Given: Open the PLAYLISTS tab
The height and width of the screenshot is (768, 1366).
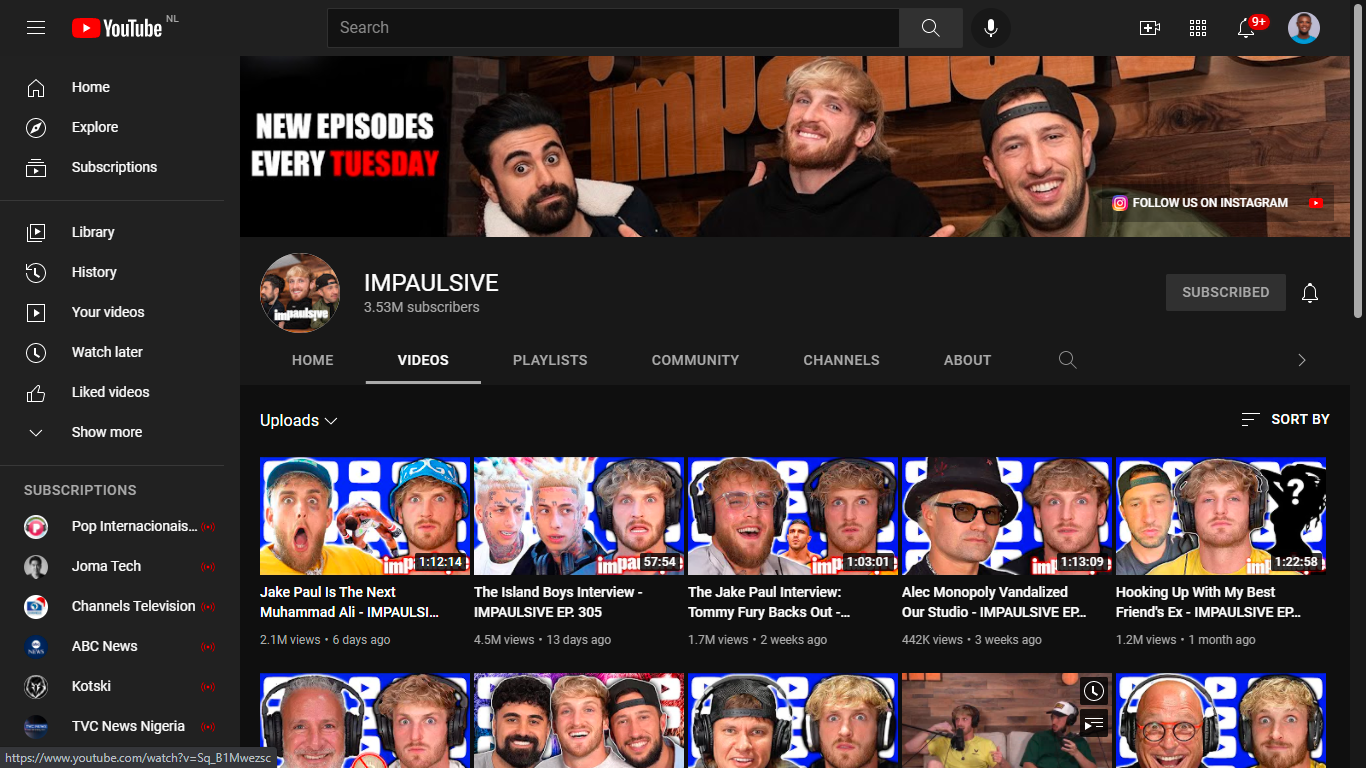Looking at the screenshot, I should click(x=550, y=360).
